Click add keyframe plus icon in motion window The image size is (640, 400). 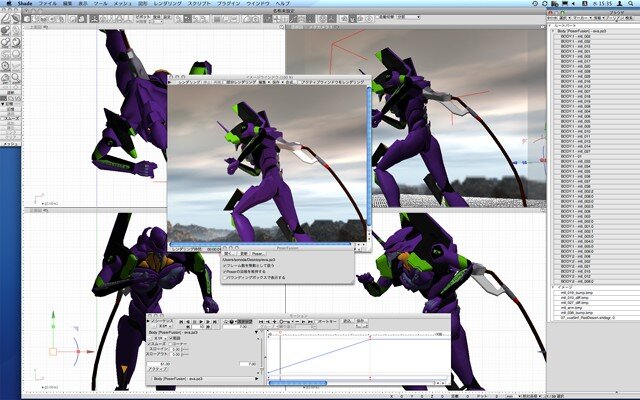(x=274, y=322)
